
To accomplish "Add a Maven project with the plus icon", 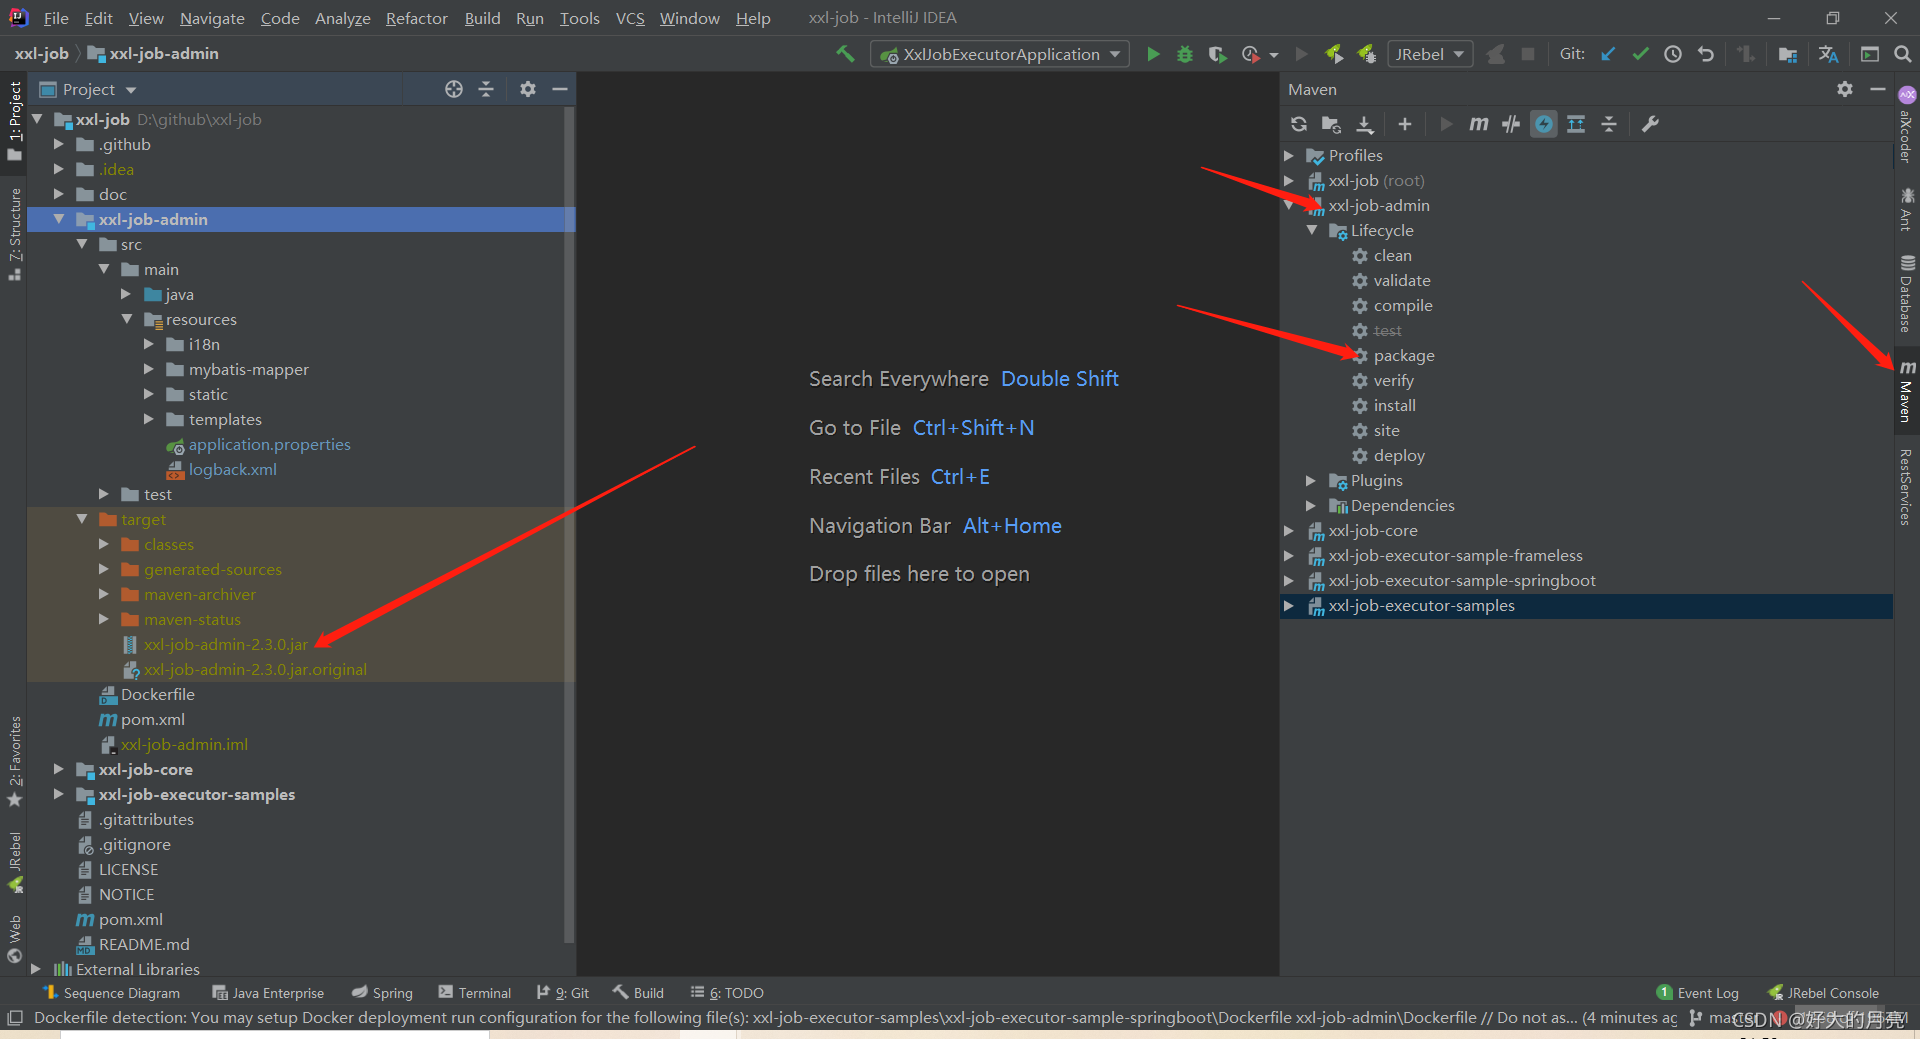I will (x=1405, y=124).
